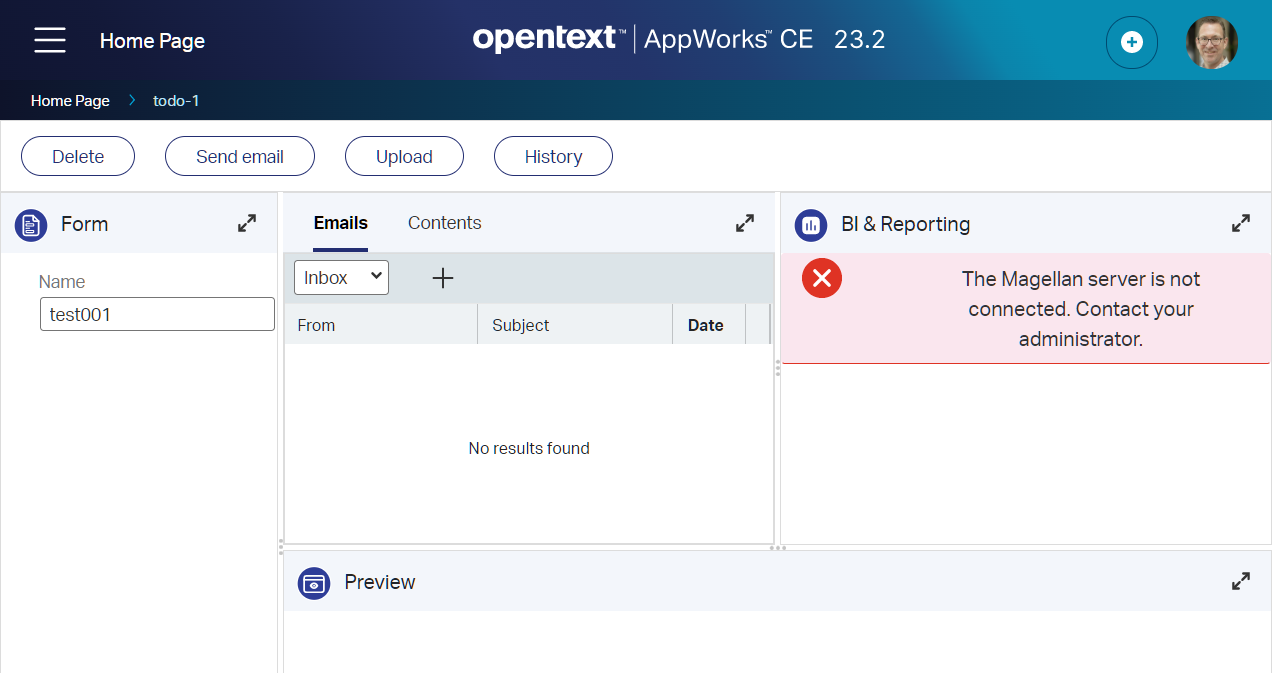This screenshot has width=1272, height=673.
Task: Open the hamburger navigation menu
Action: pos(49,41)
